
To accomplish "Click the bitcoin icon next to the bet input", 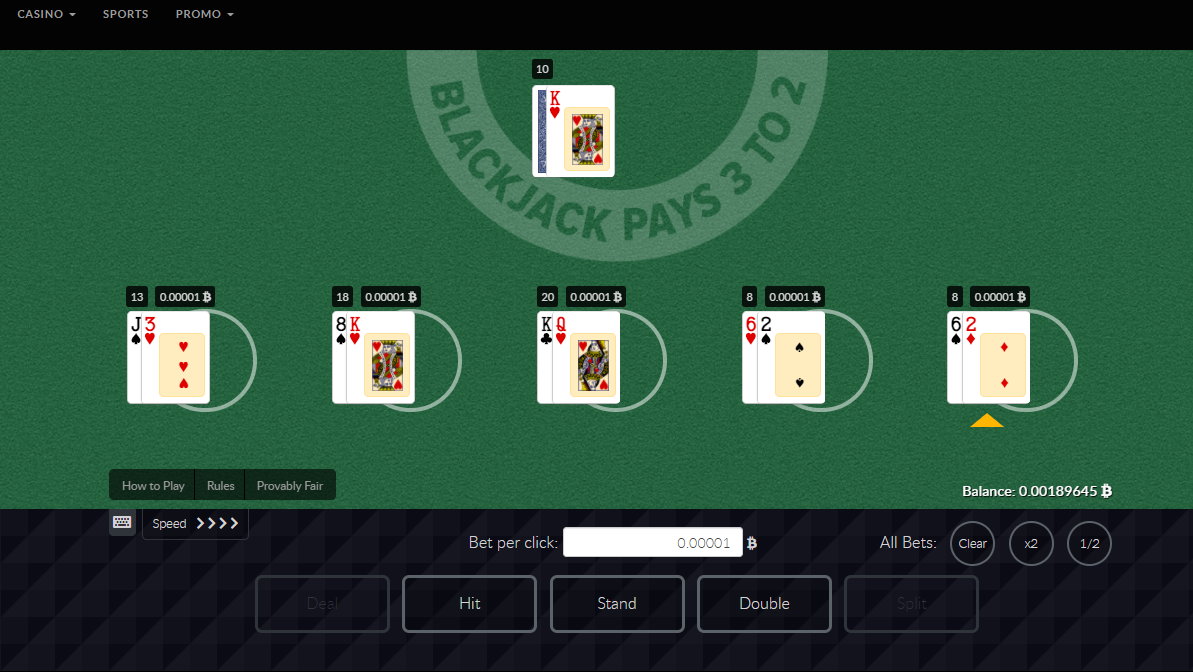I will coord(752,543).
